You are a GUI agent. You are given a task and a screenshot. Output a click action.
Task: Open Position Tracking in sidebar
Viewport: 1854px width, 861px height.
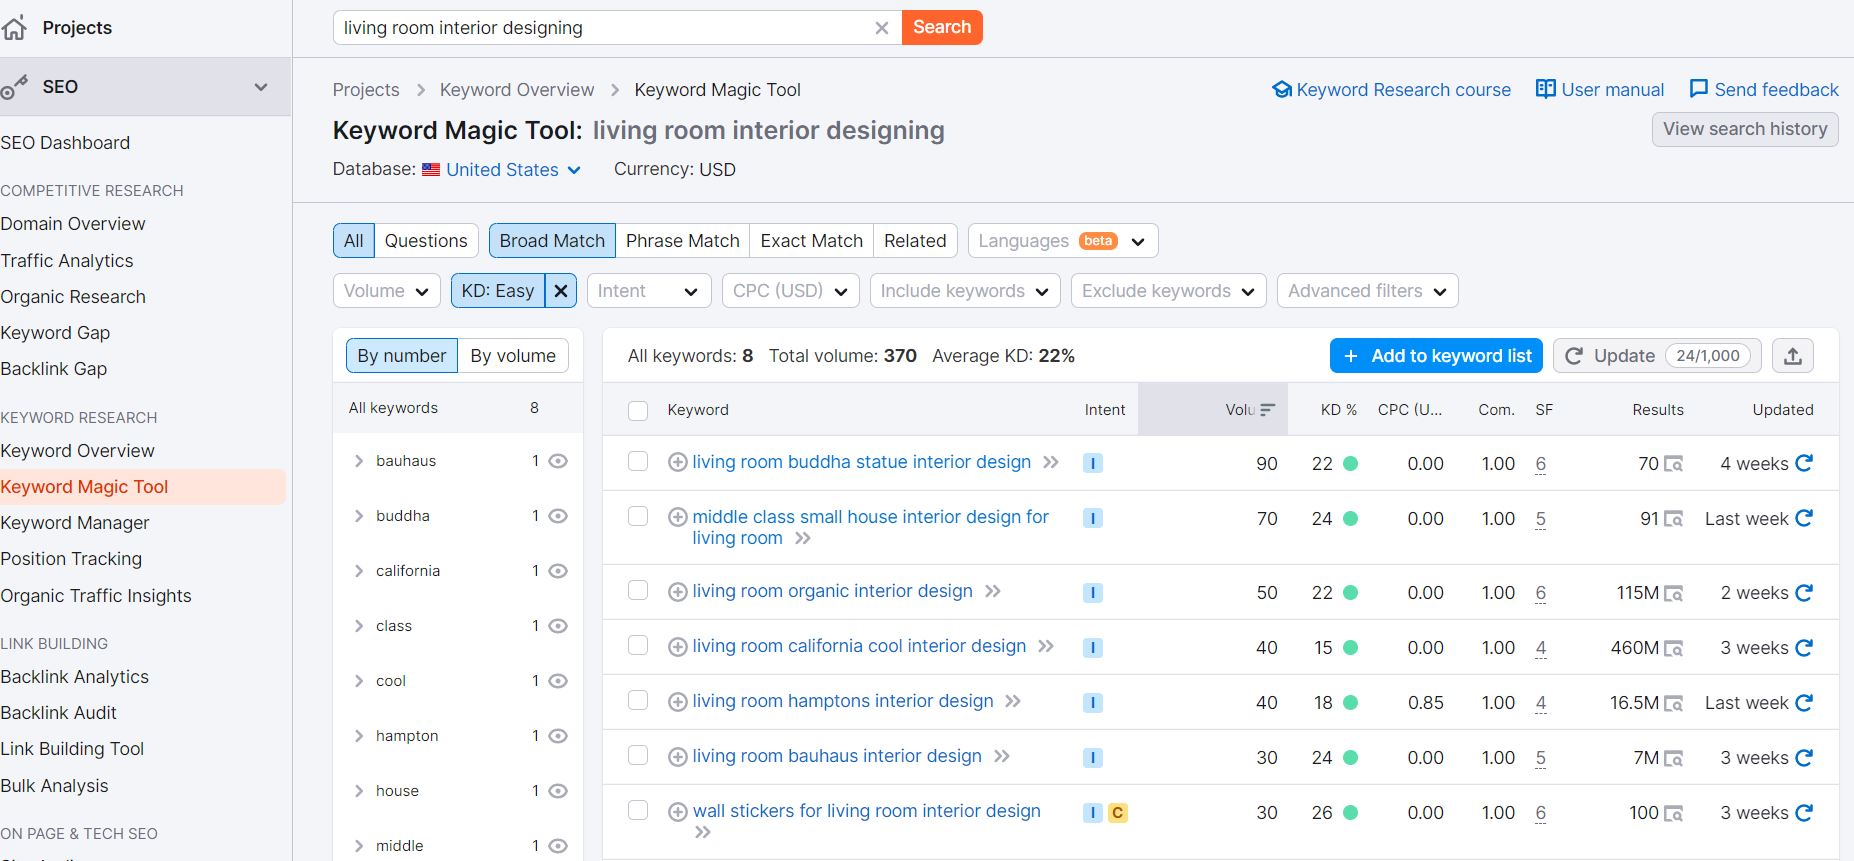click(x=71, y=559)
